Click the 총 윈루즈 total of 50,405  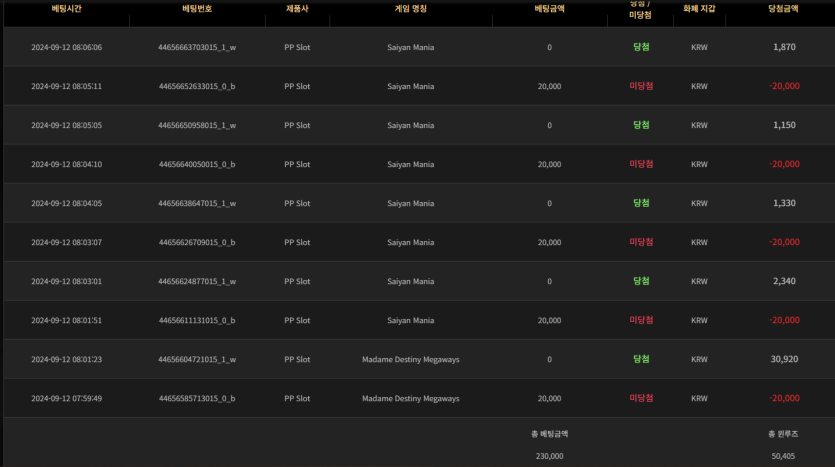(784, 455)
